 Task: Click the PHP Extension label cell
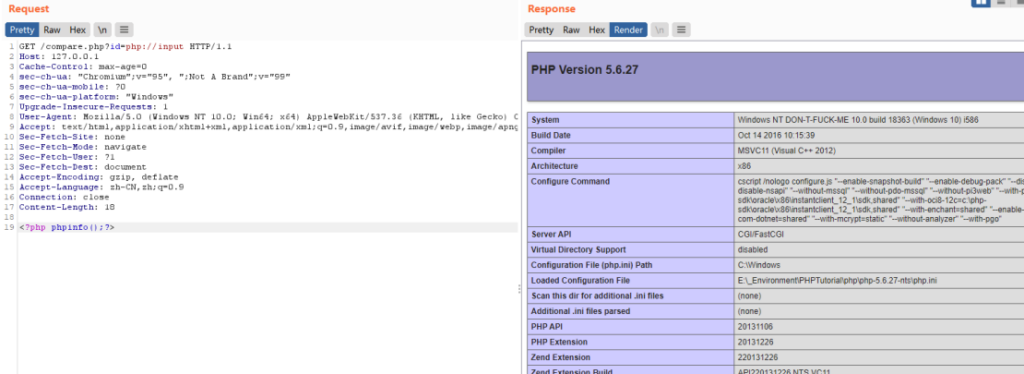pyautogui.click(x=631, y=342)
